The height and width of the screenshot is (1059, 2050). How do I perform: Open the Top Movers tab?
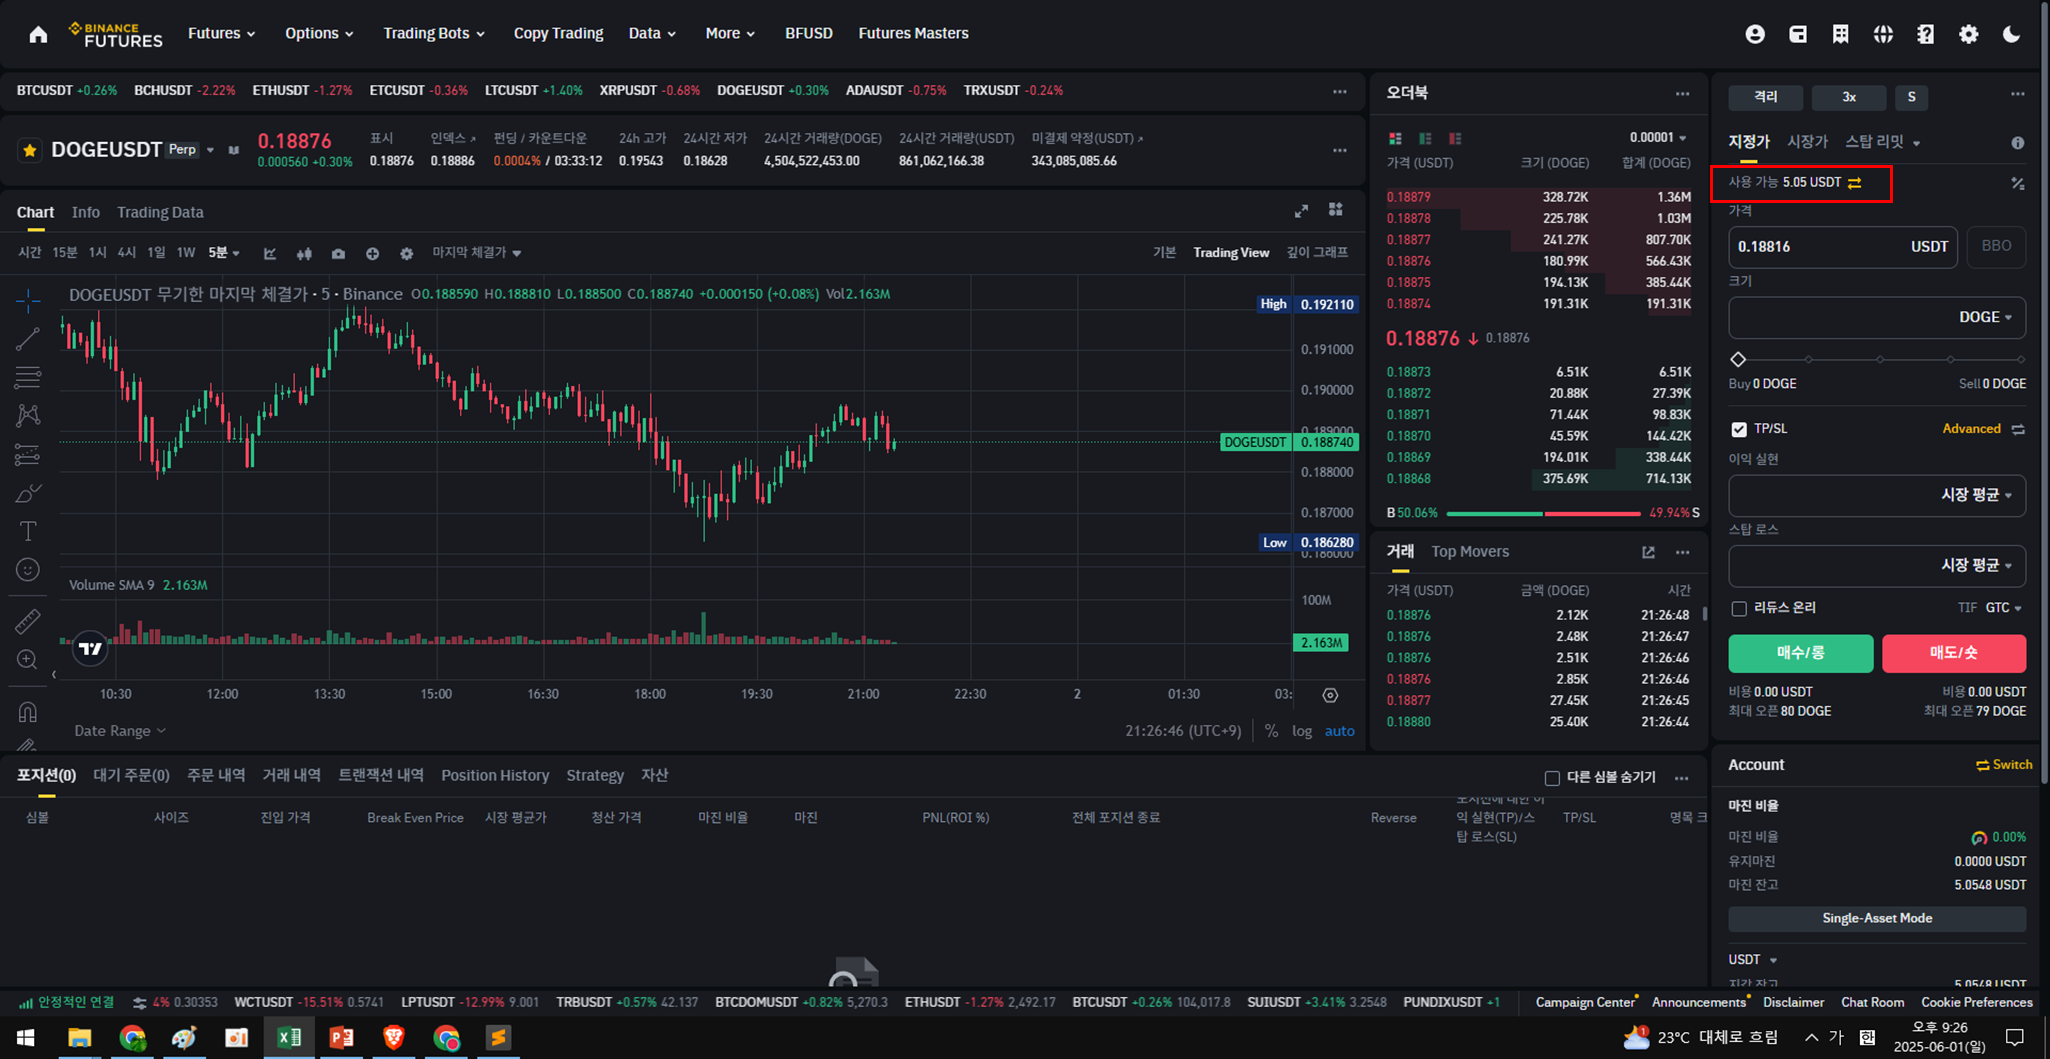click(1469, 552)
